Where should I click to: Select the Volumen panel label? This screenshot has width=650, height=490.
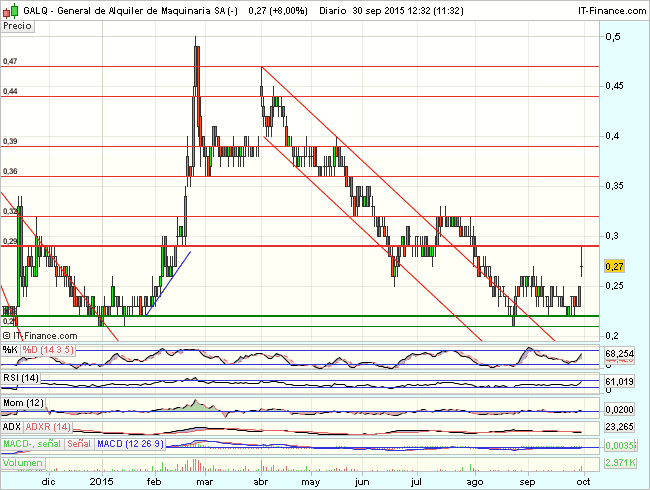(x=23, y=463)
